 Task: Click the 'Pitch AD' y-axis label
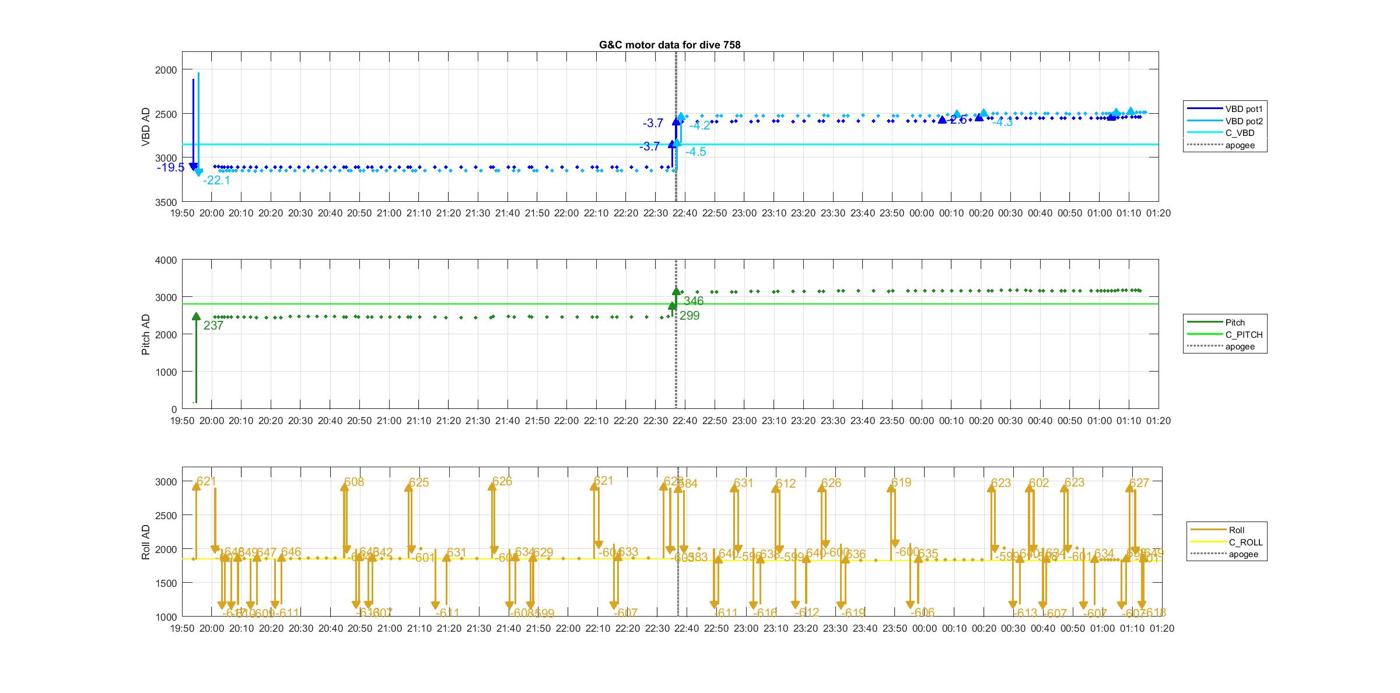[x=146, y=335]
